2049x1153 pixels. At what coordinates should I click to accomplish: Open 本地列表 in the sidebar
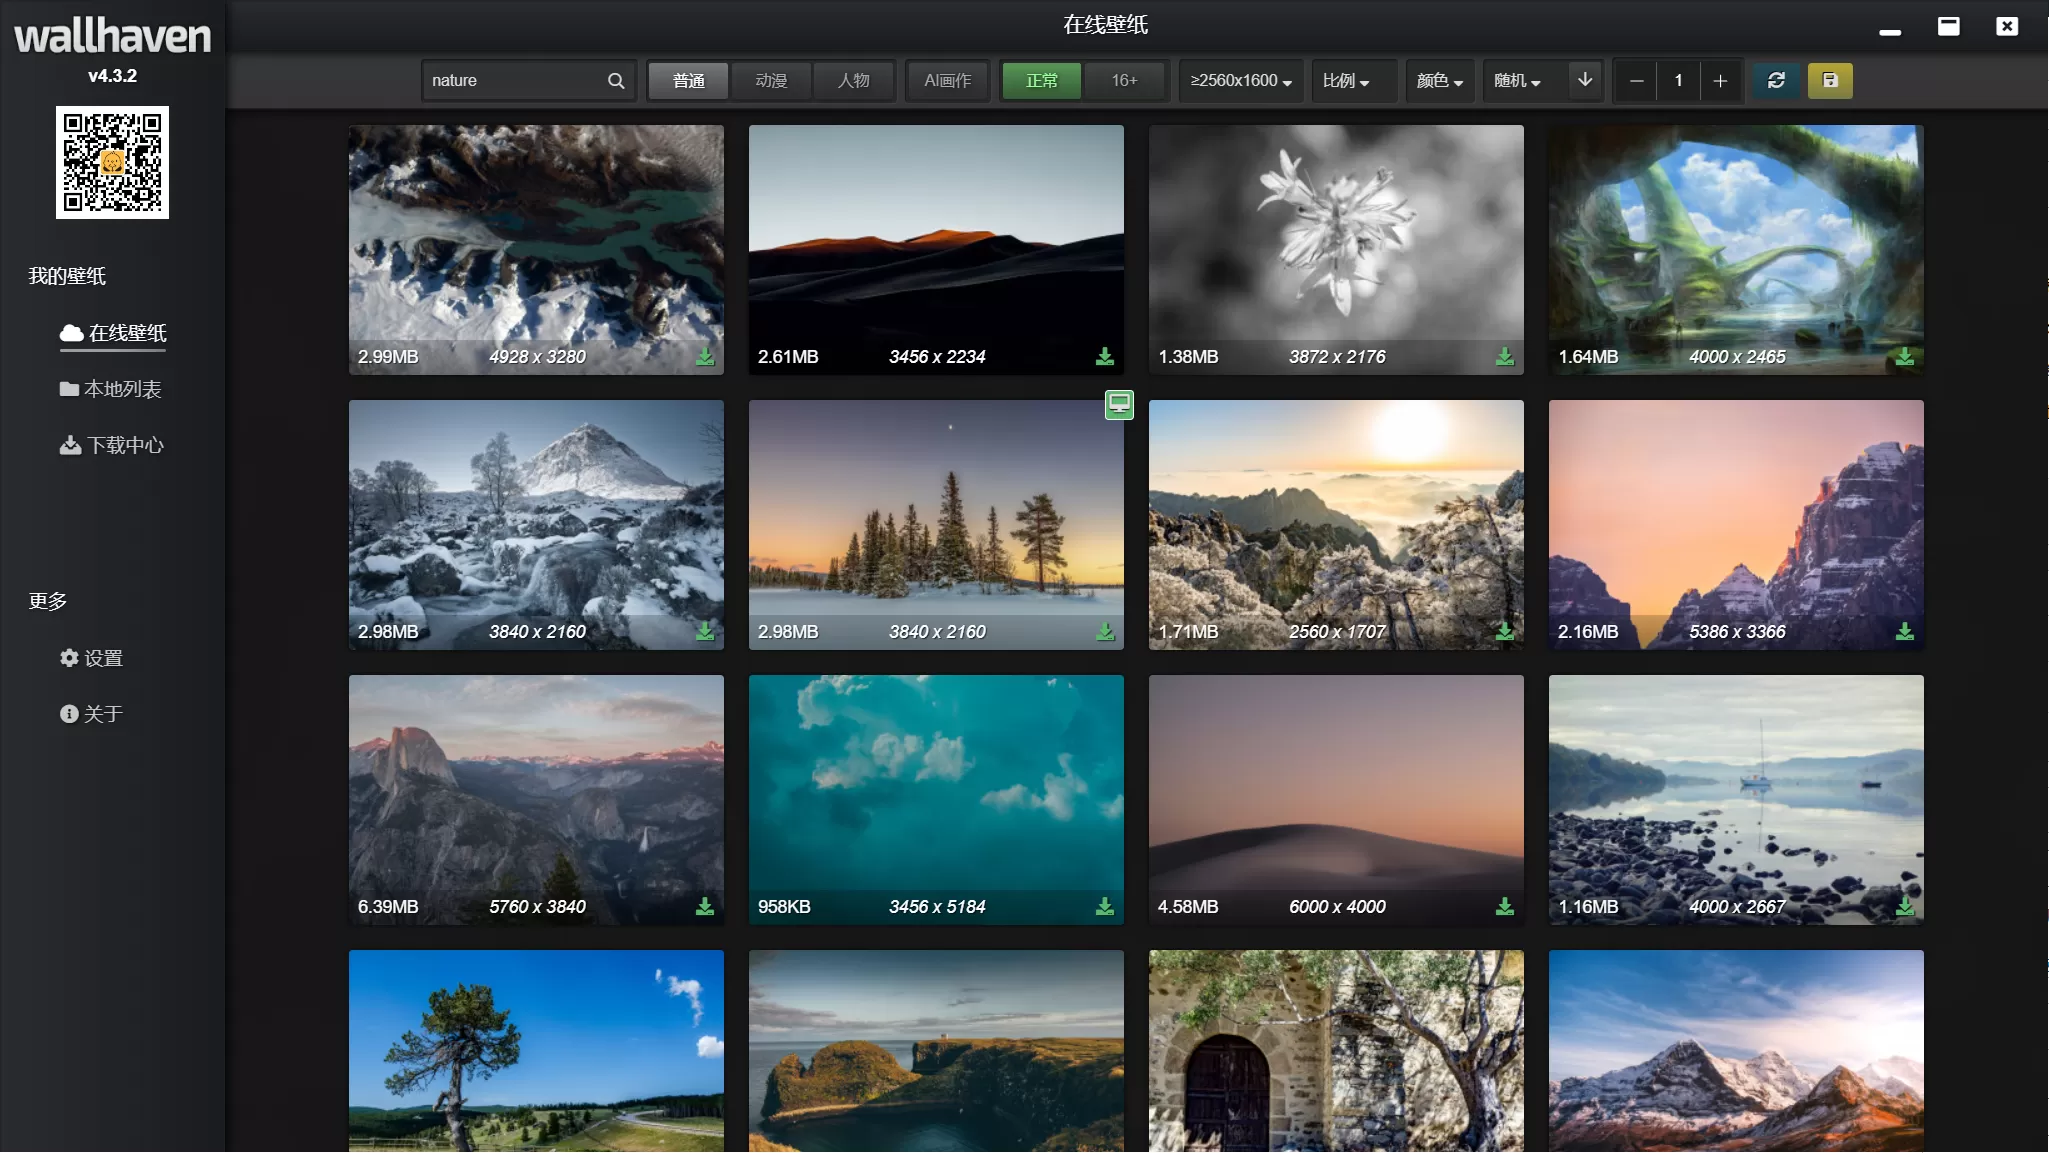tap(111, 389)
